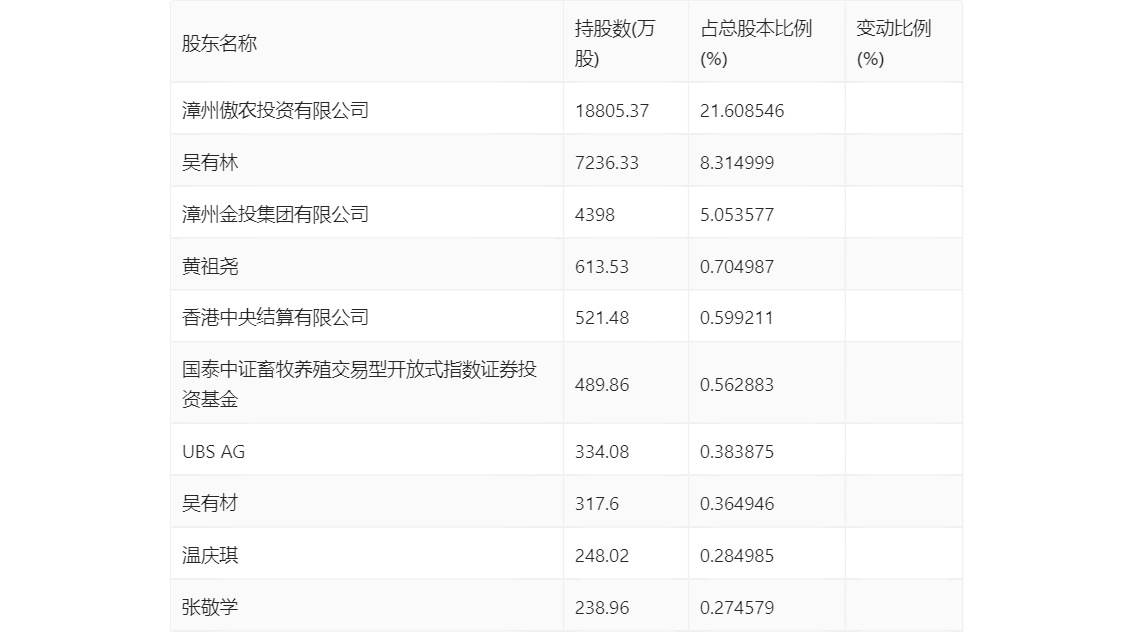Select shareholder 张敬学
This screenshot has width=1134, height=632.
210,607
